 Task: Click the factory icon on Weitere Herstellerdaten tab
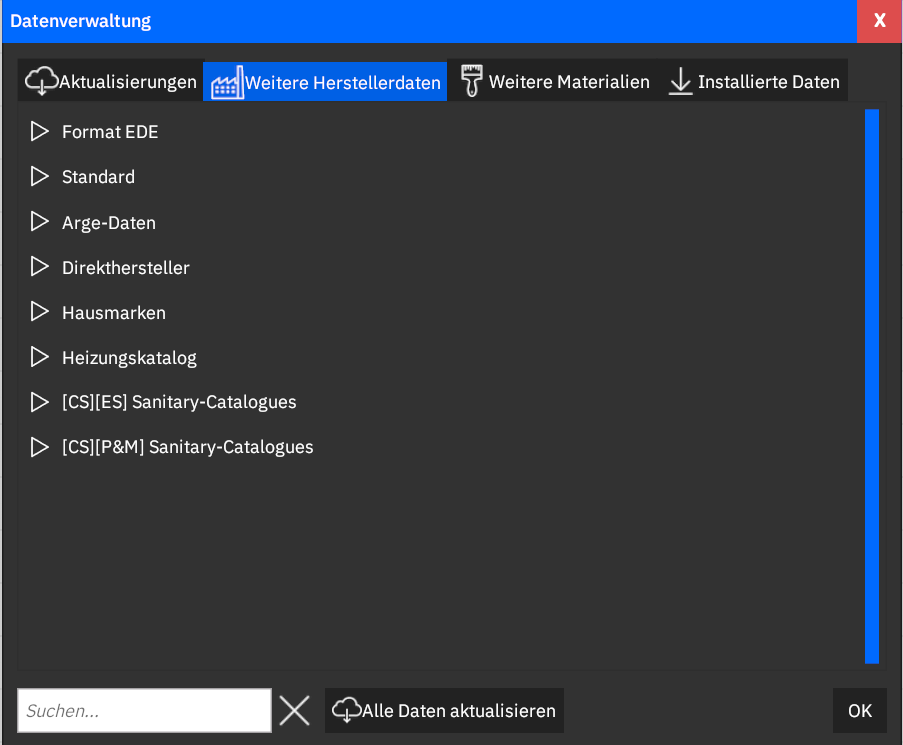227,82
